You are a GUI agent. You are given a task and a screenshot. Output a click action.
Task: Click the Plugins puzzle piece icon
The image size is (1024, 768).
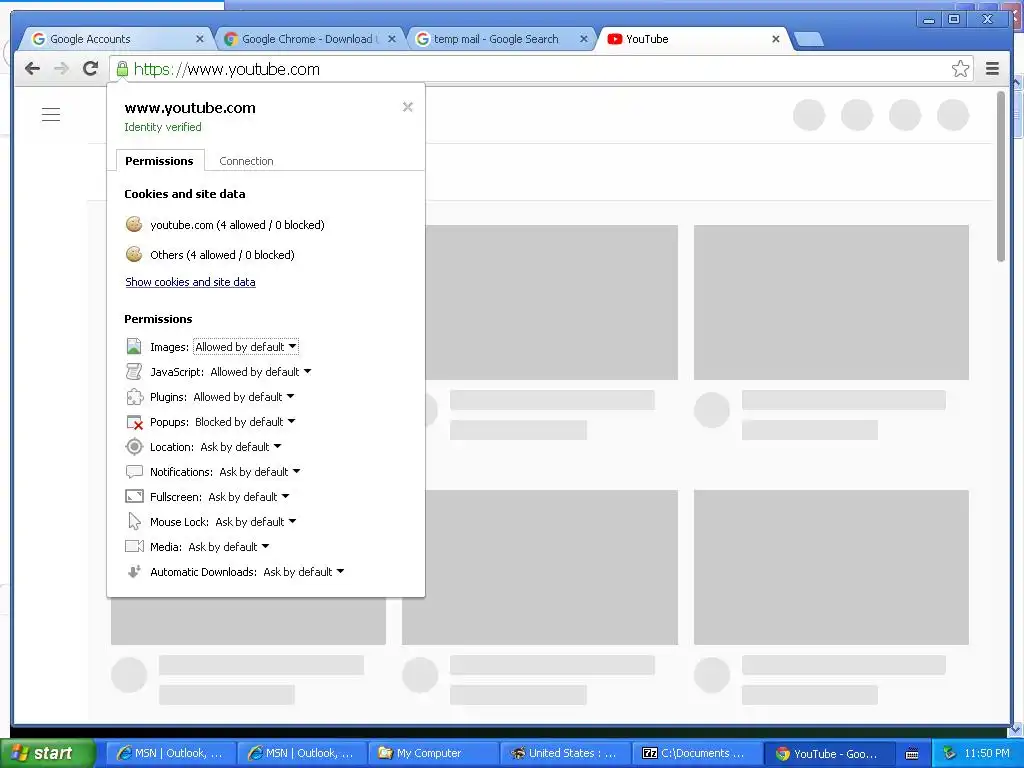(x=134, y=397)
